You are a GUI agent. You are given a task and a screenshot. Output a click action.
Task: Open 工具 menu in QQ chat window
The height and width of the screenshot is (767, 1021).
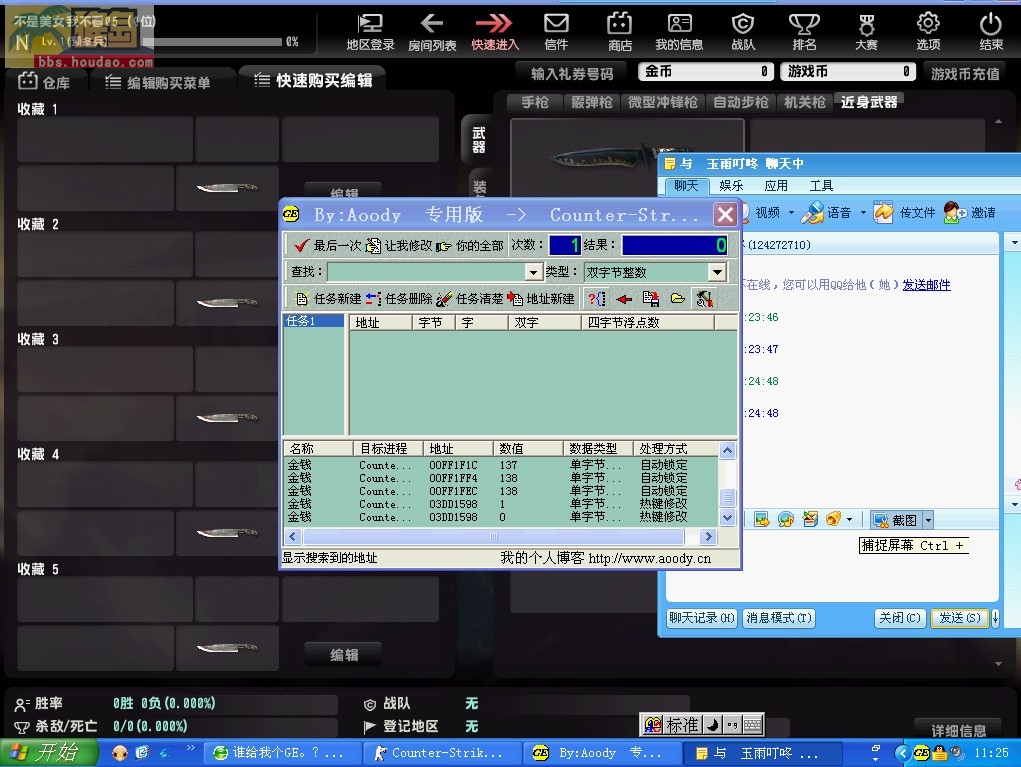pyautogui.click(x=821, y=186)
